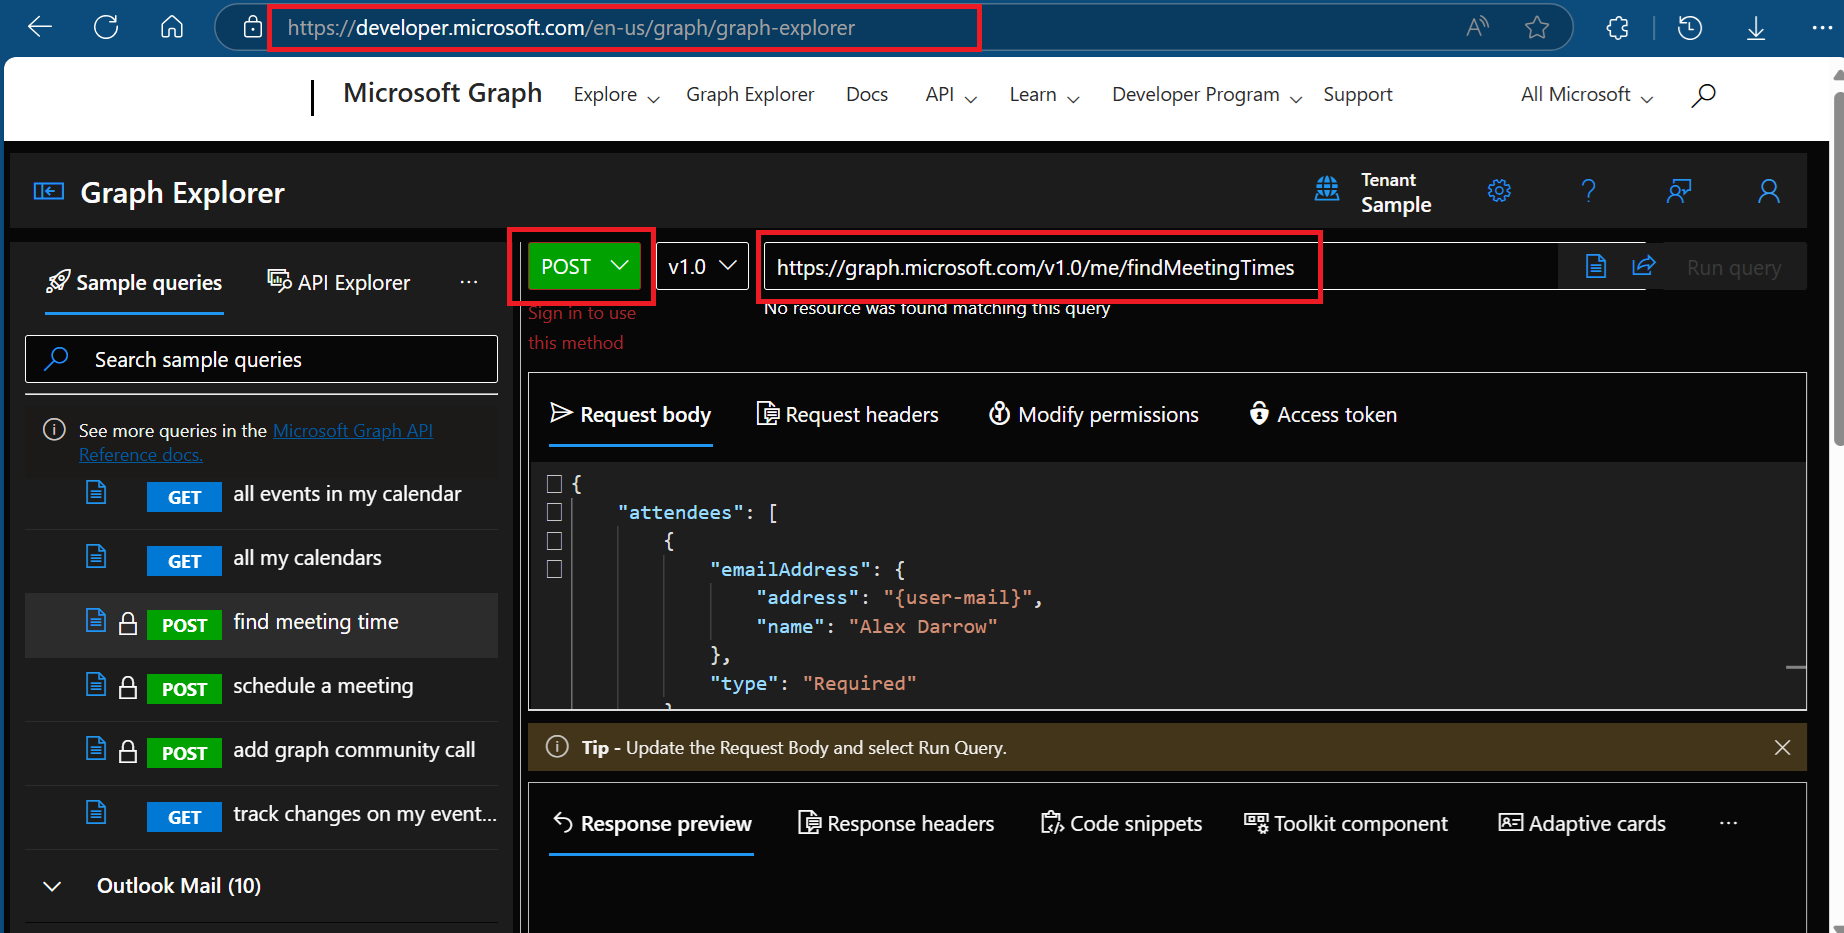
Task: Open the Modify permissions tab
Action: tap(1094, 414)
